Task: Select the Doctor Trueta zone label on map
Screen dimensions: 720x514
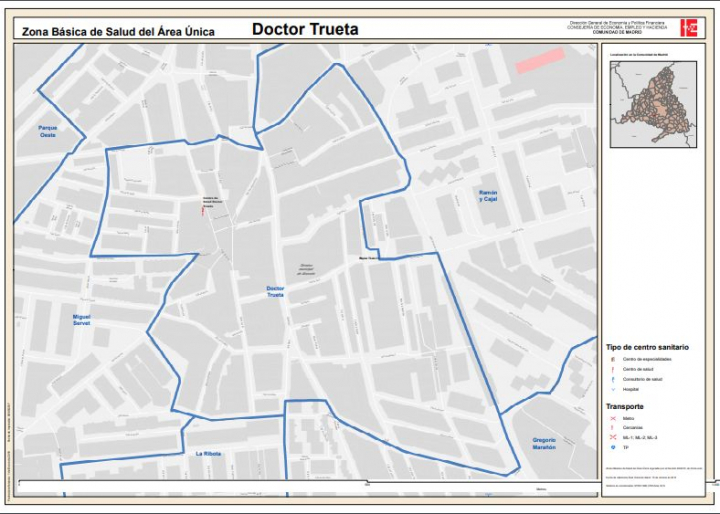Action: pos(275,292)
